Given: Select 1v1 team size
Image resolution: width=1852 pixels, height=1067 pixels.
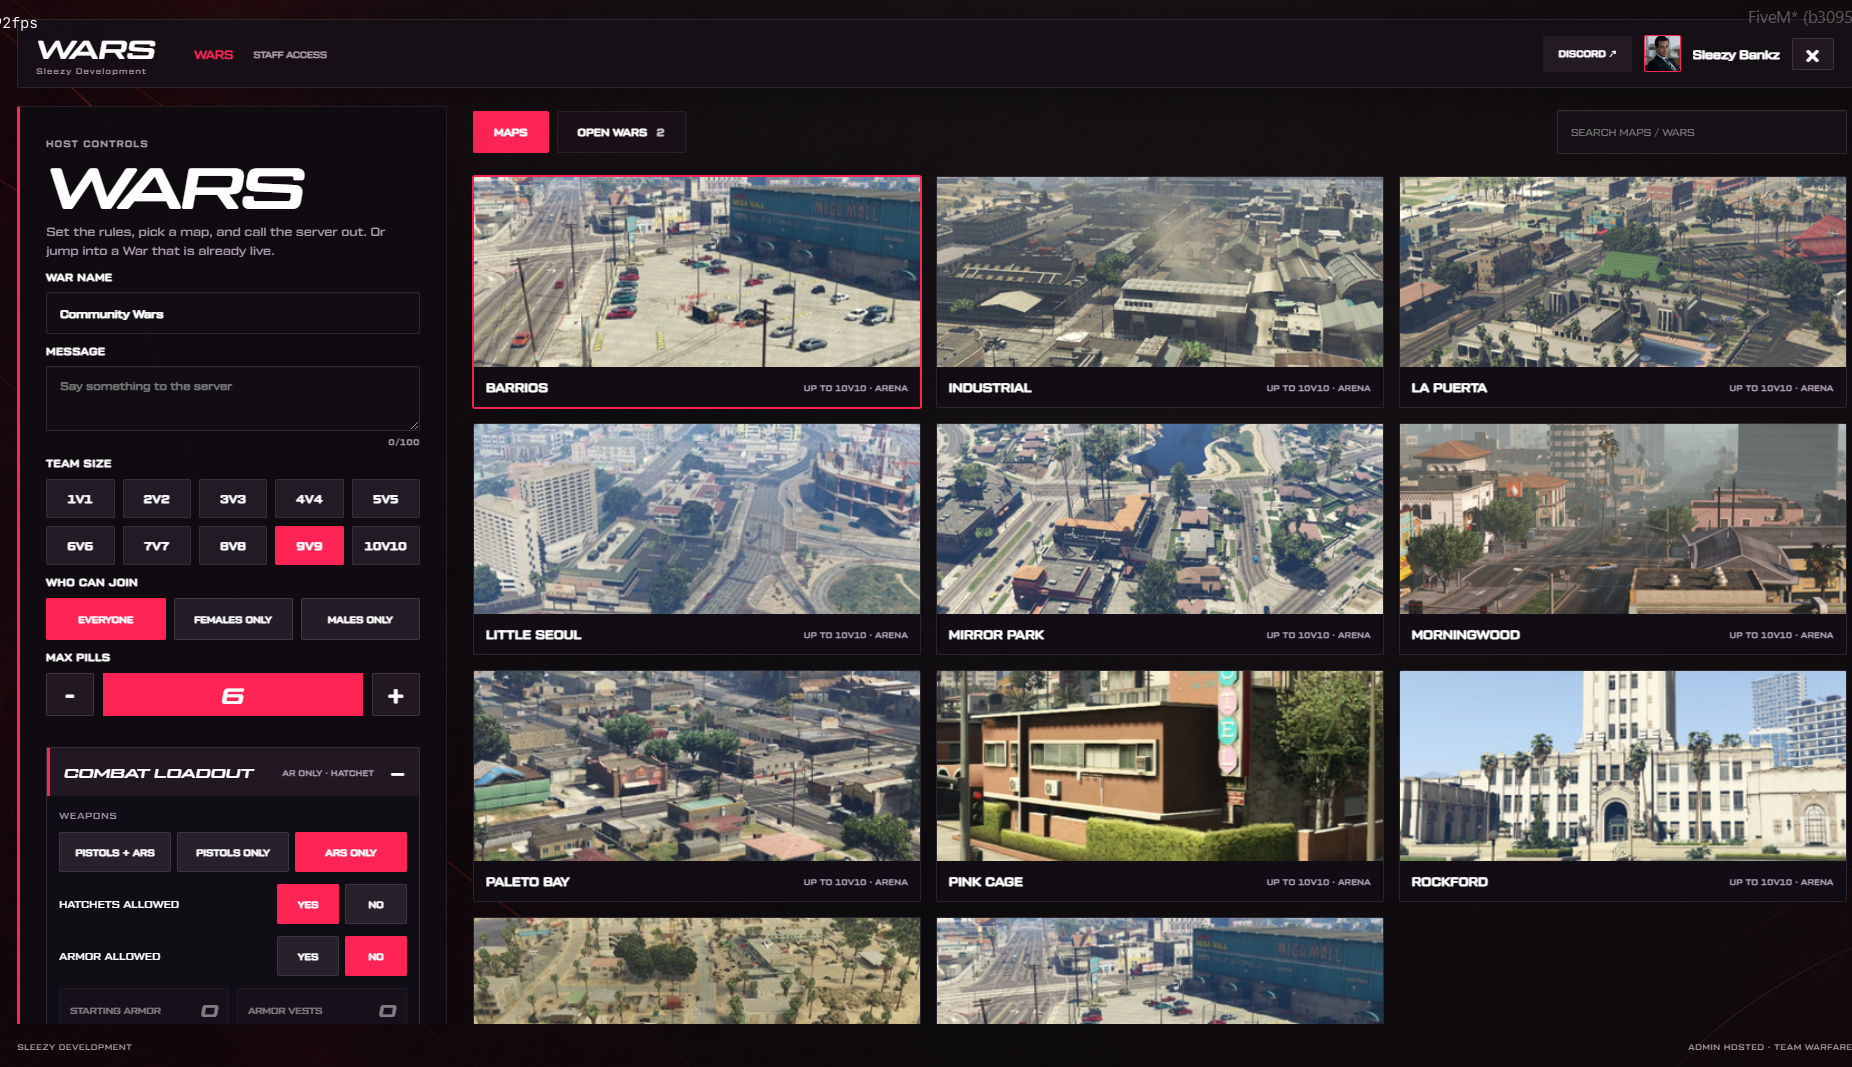Looking at the screenshot, I should click(80, 499).
